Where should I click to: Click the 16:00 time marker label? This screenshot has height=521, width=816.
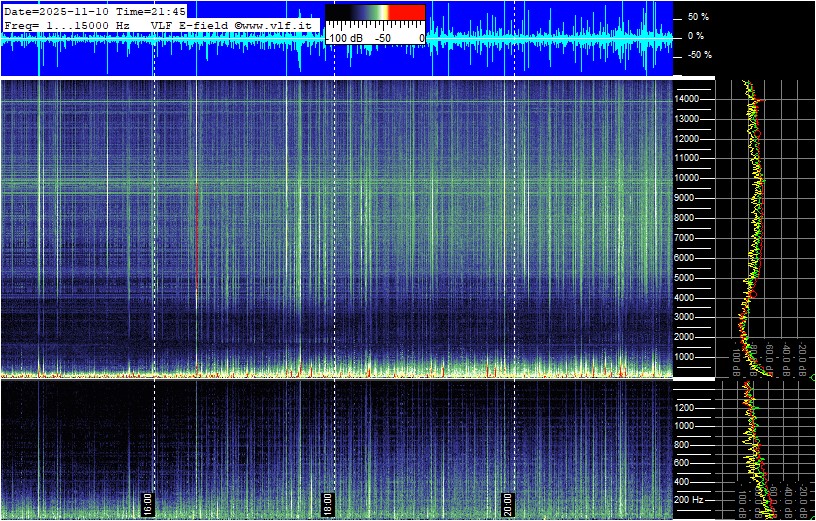(148, 501)
